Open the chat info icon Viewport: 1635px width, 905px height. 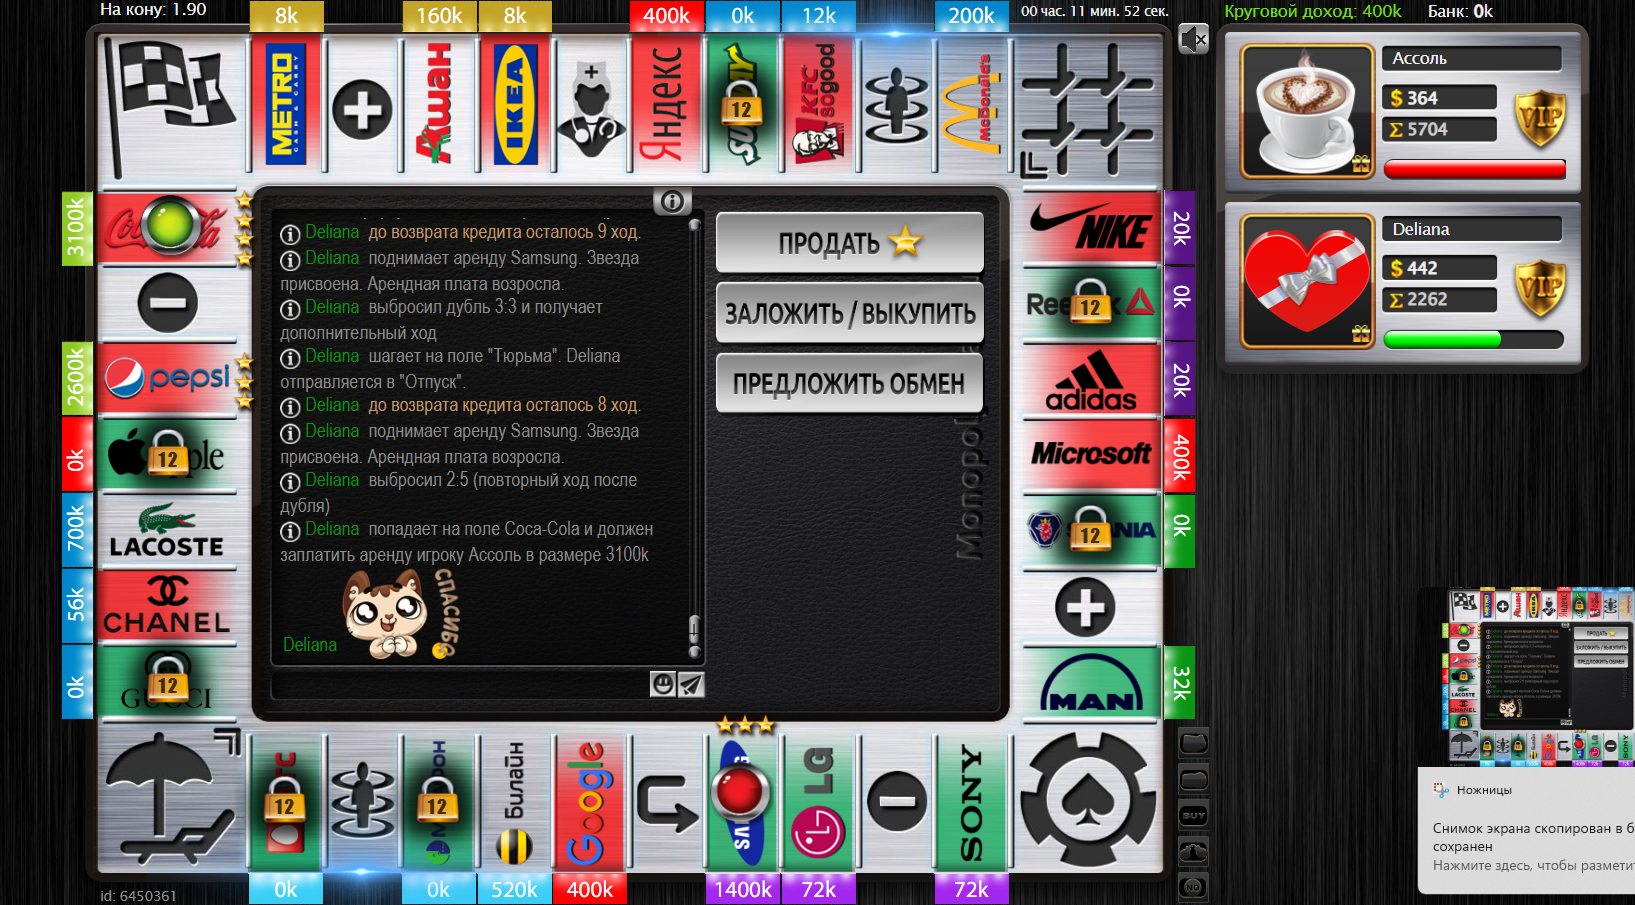pos(672,201)
